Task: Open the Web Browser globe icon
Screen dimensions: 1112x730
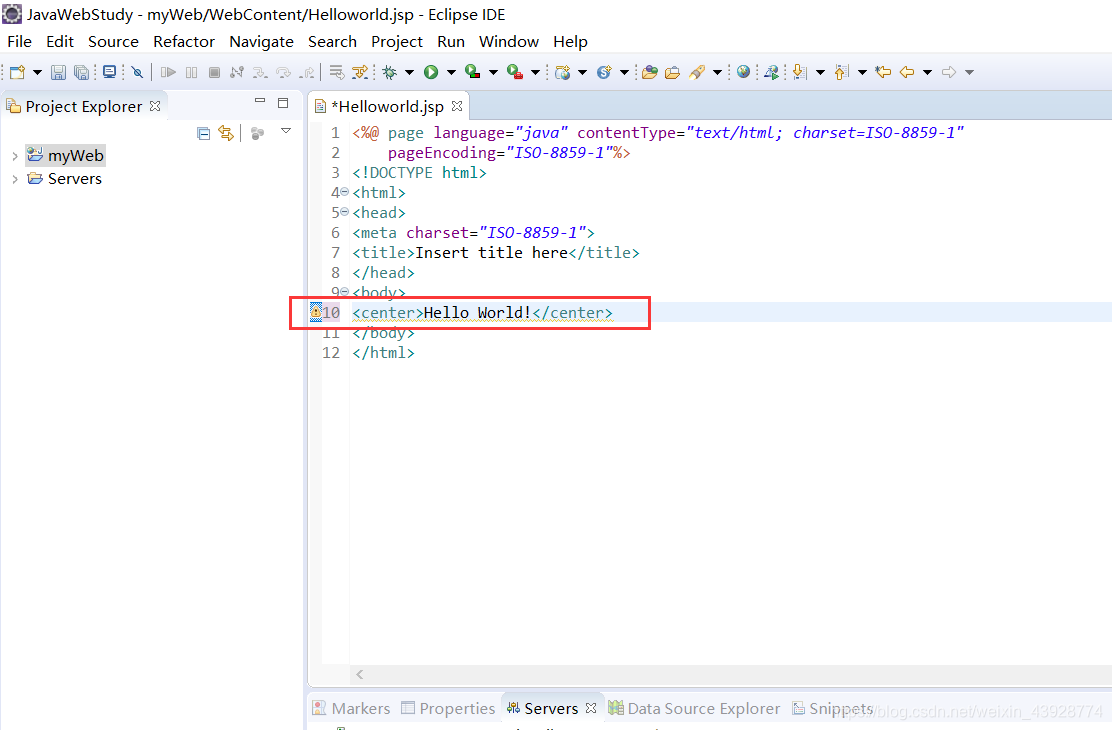Action: pos(743,72)
